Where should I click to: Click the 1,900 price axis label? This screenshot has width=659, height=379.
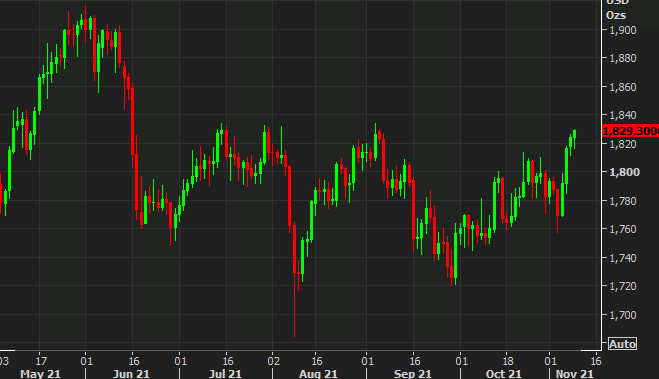tap(623, 30)
